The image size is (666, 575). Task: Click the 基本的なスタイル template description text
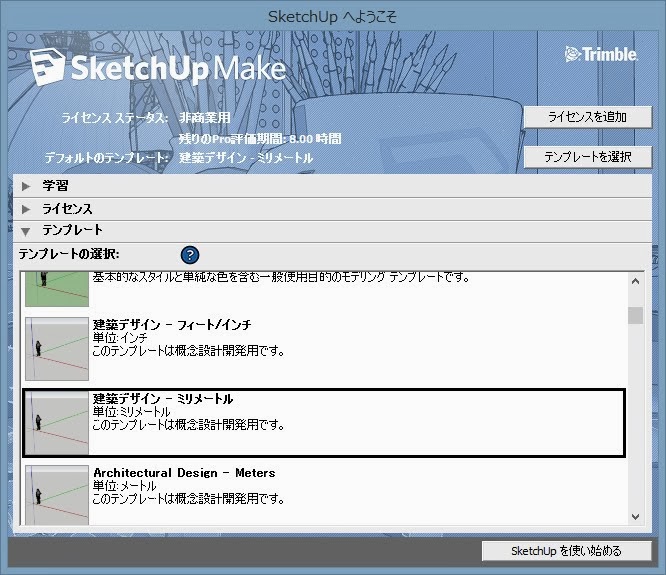point(281,277)
